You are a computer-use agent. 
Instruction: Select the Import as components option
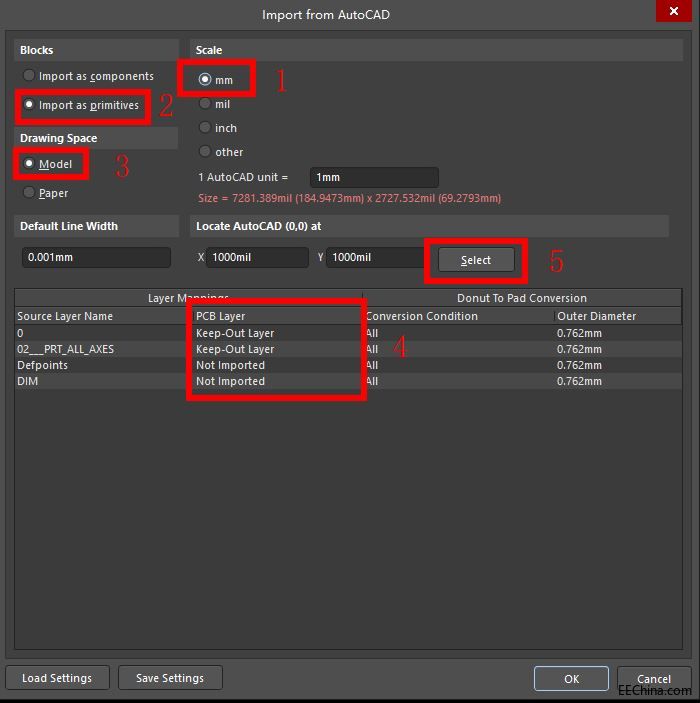89,76
